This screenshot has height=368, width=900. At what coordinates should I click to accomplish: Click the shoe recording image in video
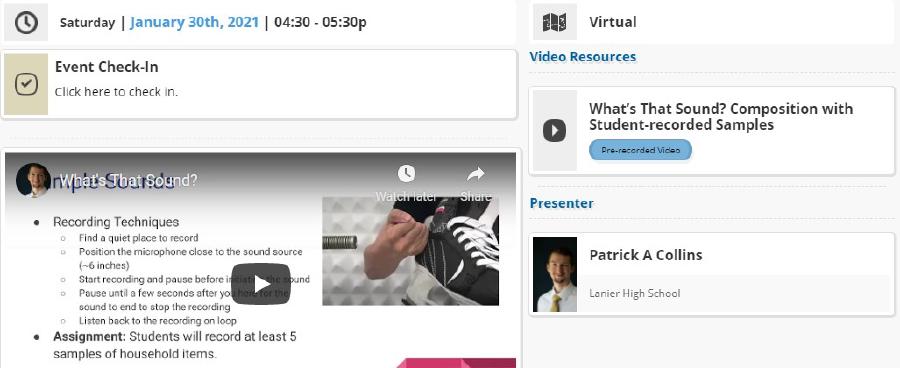[410, 251]
